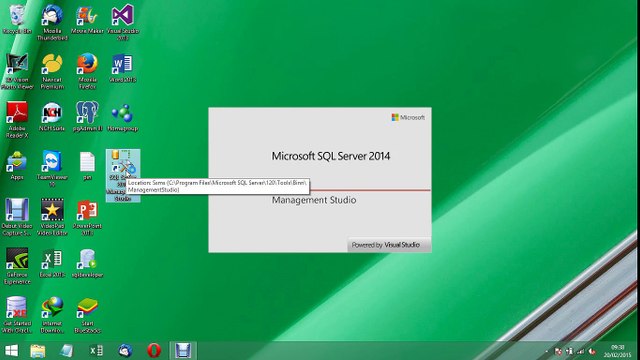
Task: Open 3D Vision Photo Viewer shortcut
Action: point(17,71)
